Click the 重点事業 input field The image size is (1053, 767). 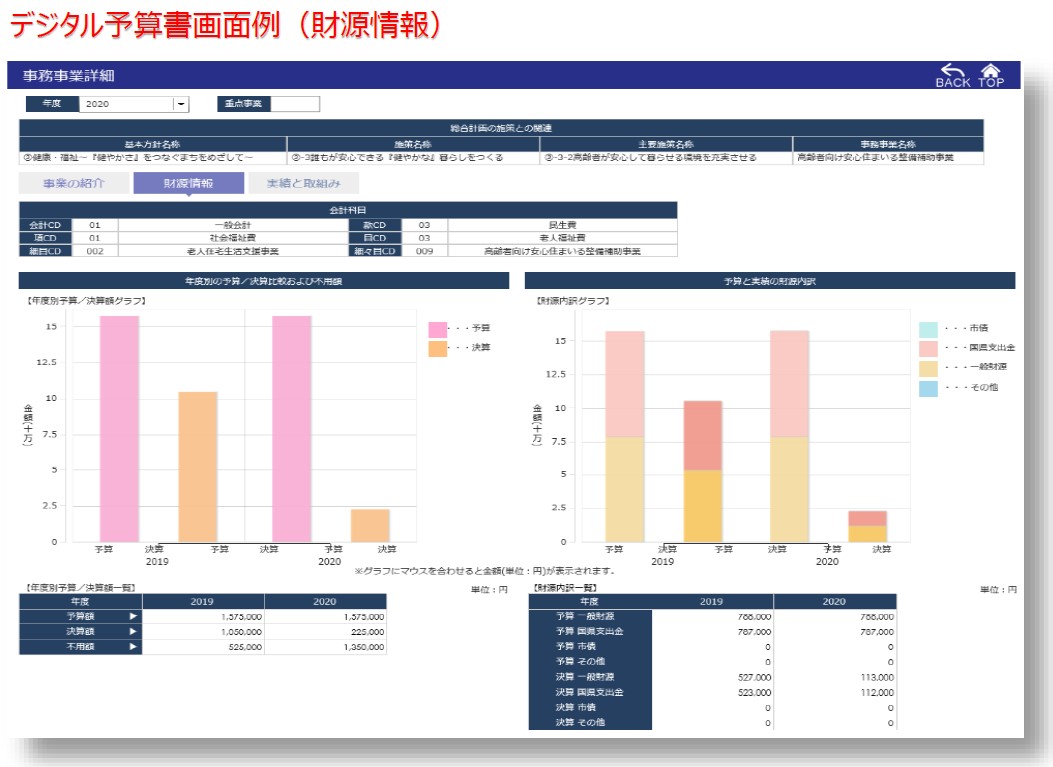click(295, 104)
